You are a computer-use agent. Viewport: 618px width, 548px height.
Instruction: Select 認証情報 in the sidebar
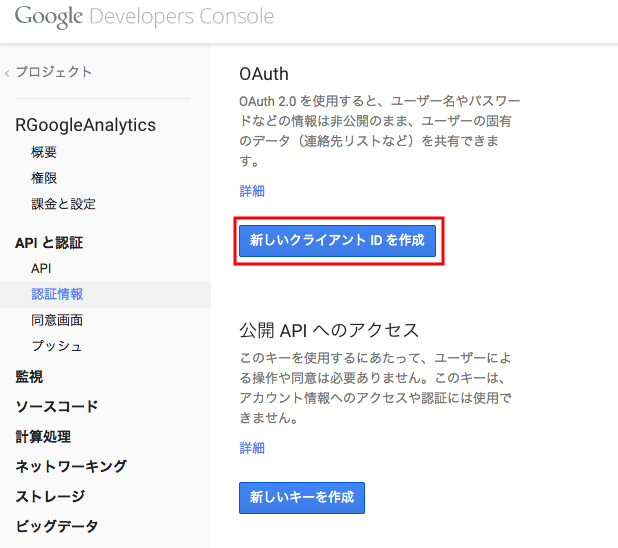[57, 295]
